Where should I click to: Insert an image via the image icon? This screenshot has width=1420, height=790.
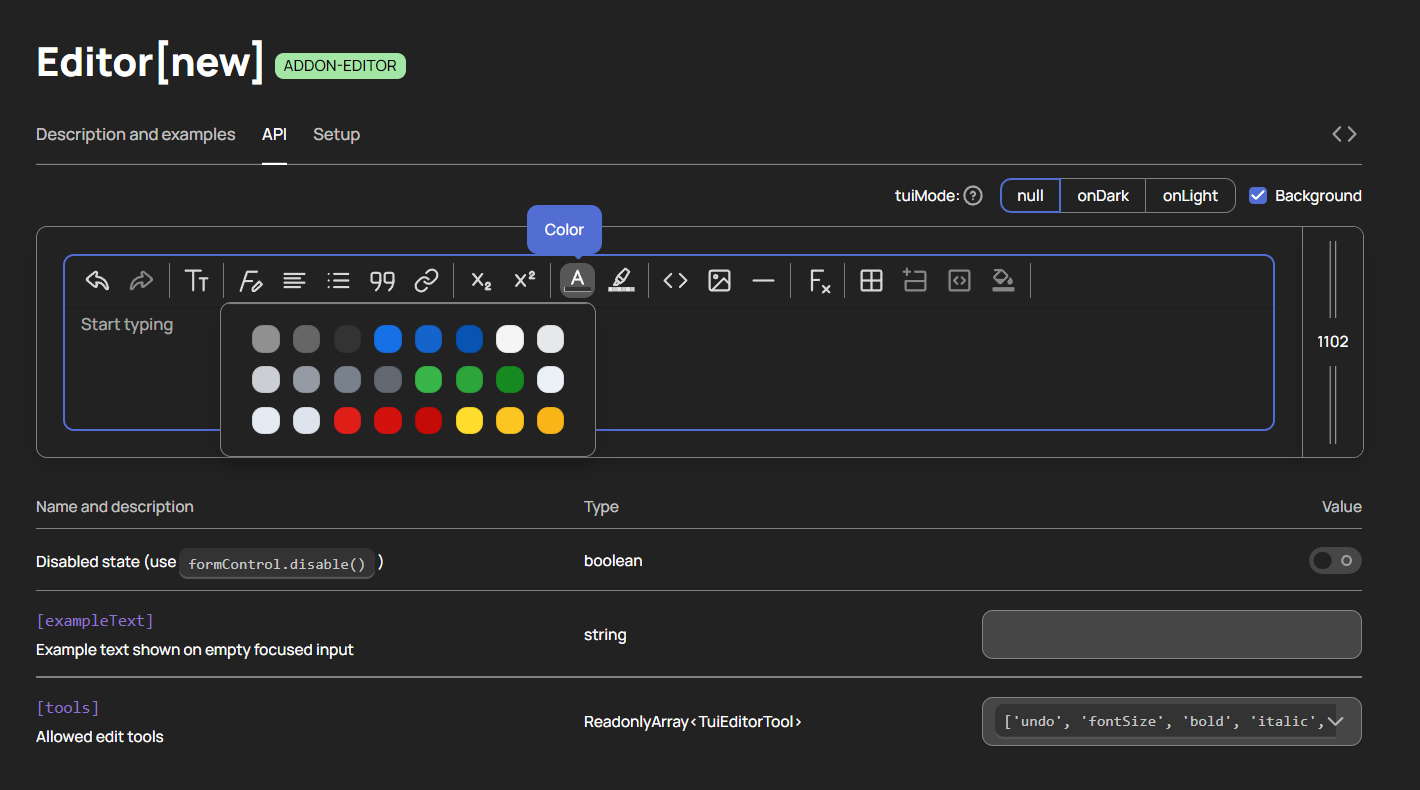pos(719,281)
